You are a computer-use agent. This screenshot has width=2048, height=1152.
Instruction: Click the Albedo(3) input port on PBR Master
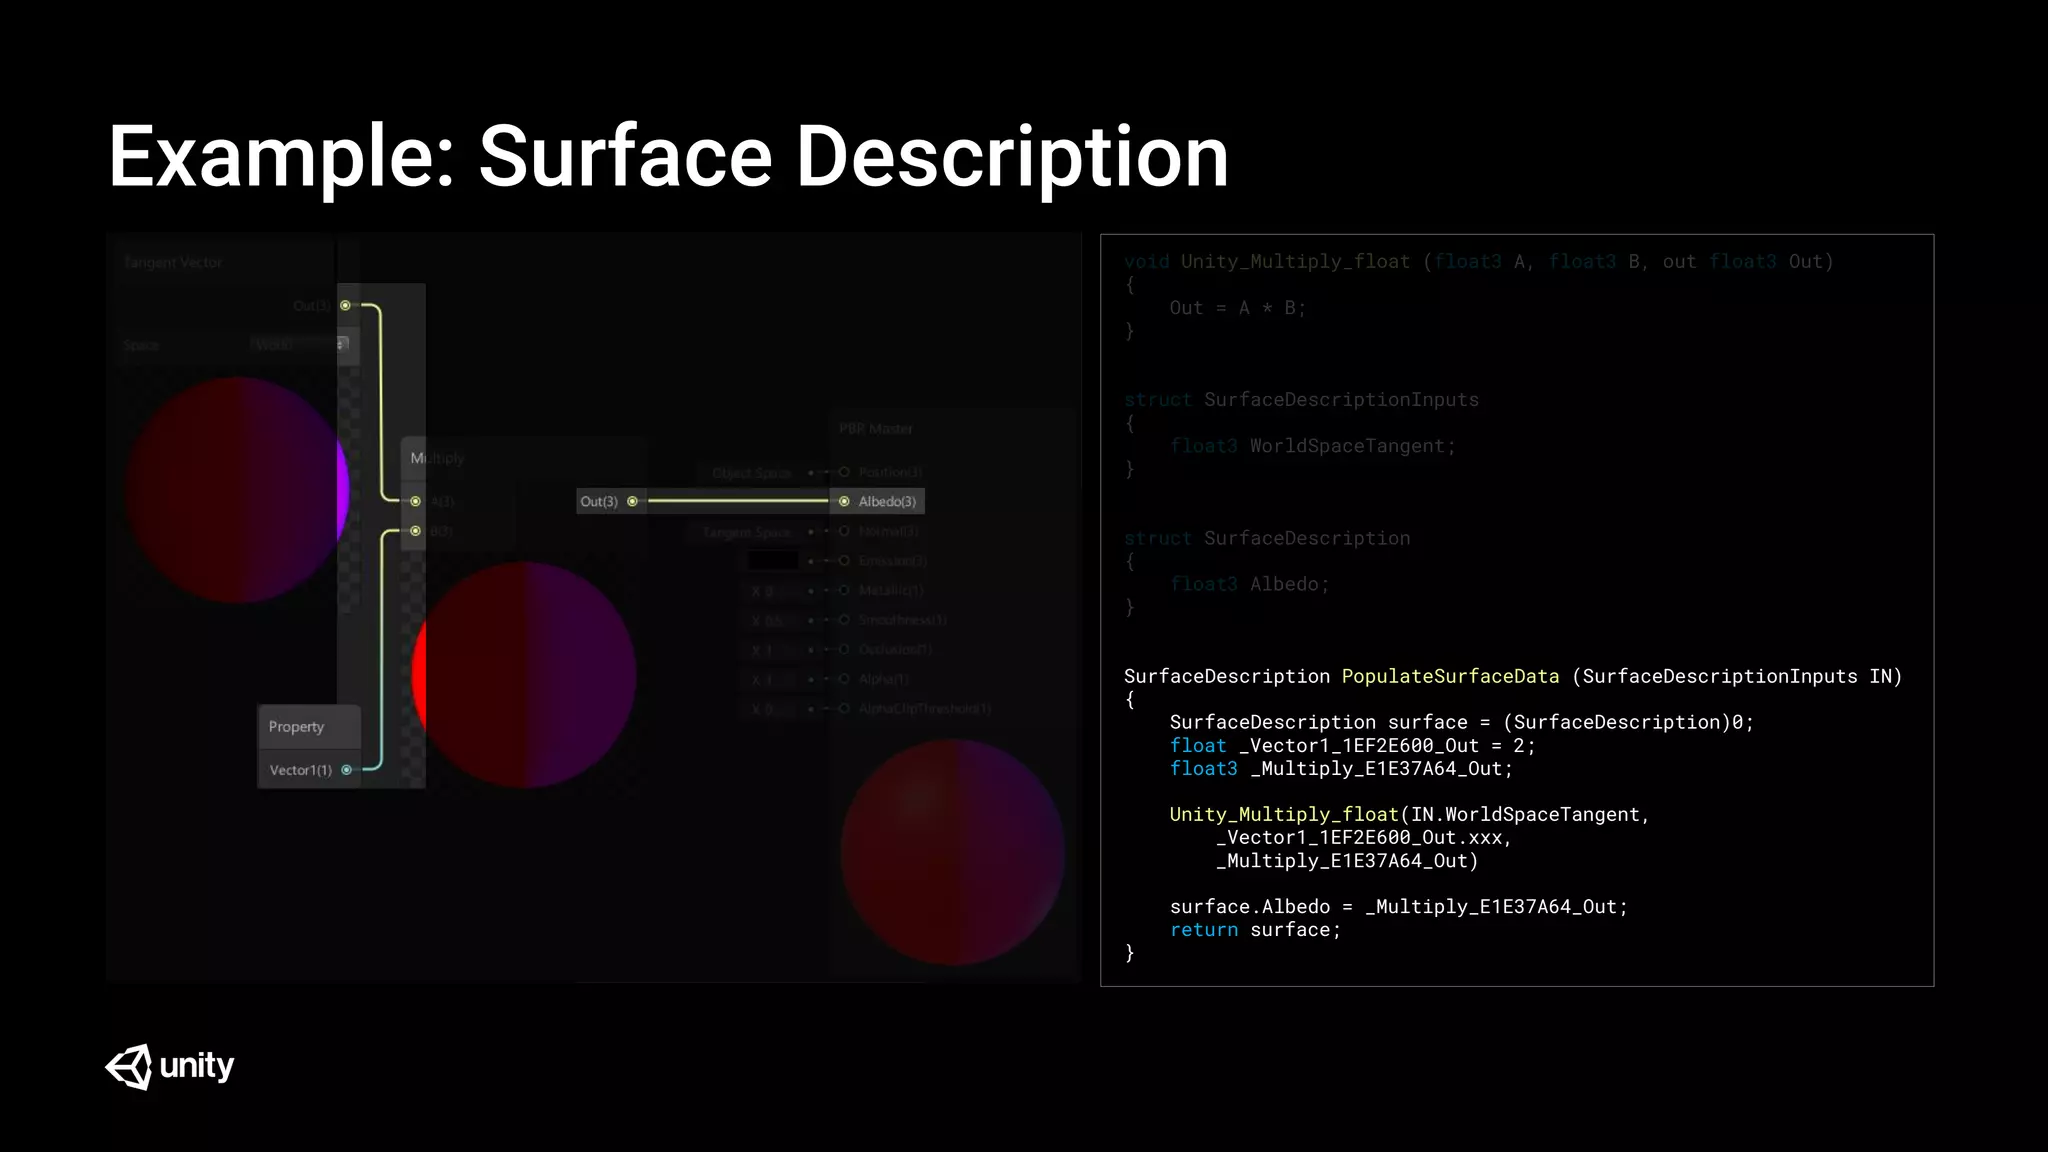[844, 501]
